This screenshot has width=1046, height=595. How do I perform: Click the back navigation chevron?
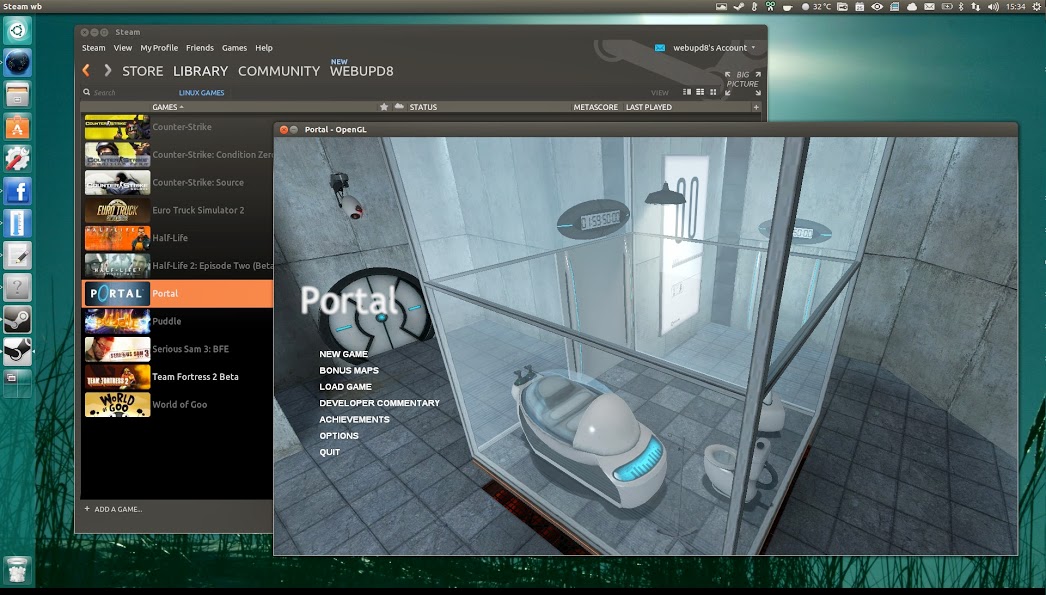(x=86, y=70)
